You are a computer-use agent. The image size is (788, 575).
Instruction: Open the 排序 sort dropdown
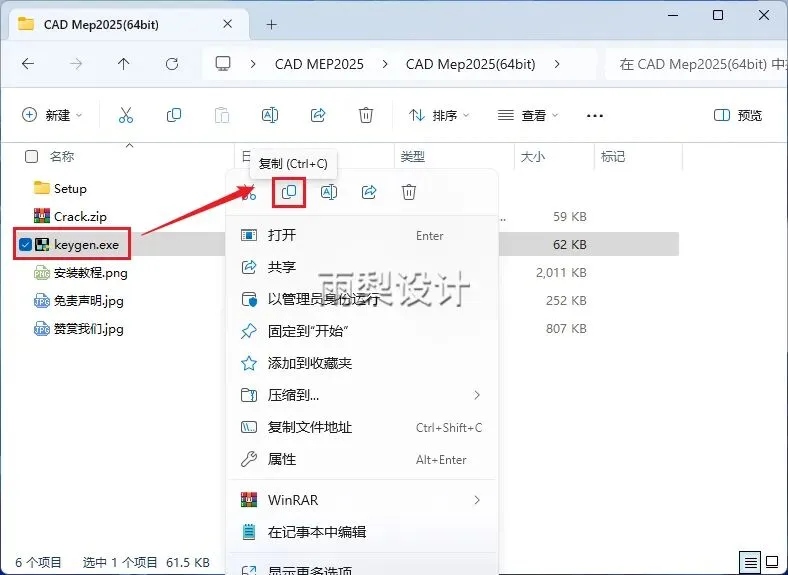tap(439, 116)
